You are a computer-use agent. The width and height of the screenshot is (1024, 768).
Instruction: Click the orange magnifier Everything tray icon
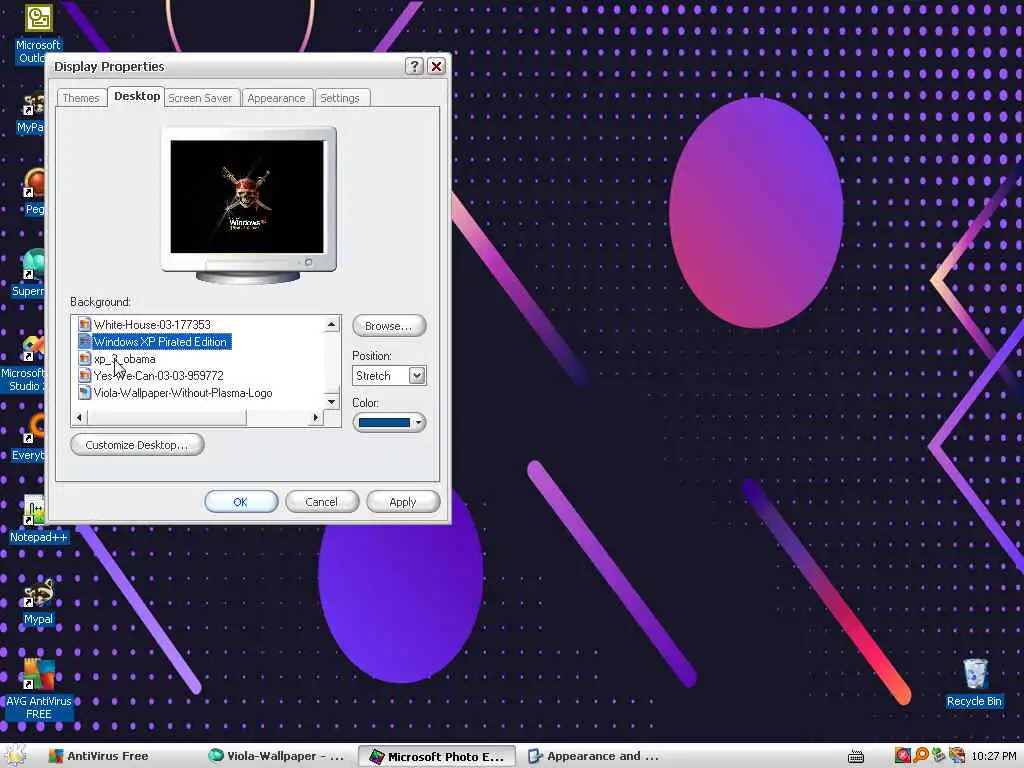point(921,756)
